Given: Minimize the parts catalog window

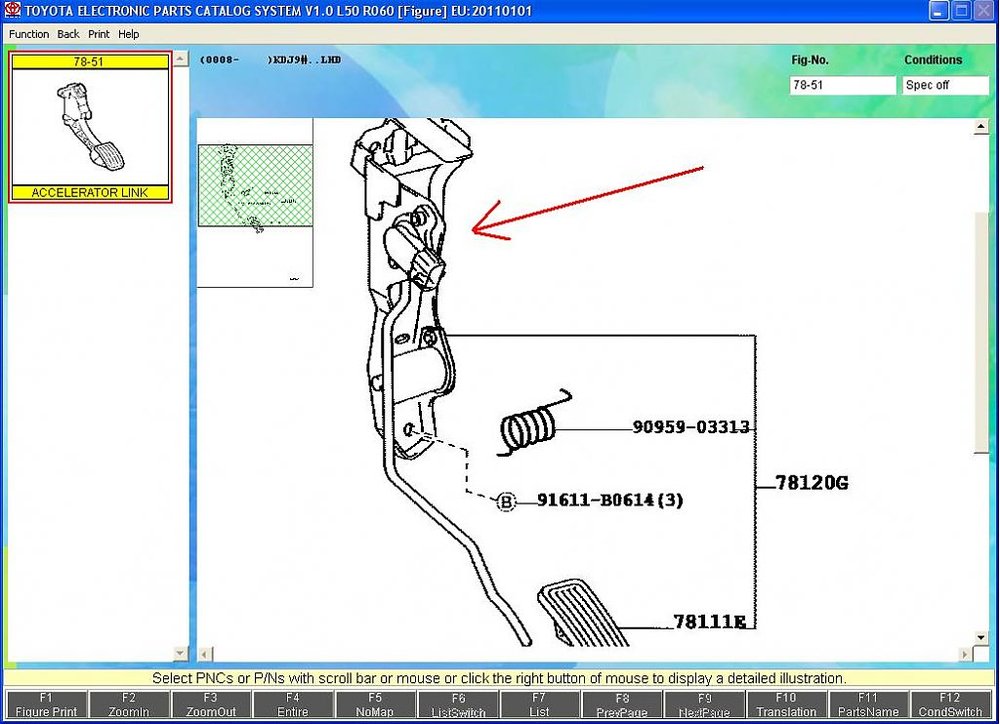Looking at the screenshot, I should [x=939, y=11].
